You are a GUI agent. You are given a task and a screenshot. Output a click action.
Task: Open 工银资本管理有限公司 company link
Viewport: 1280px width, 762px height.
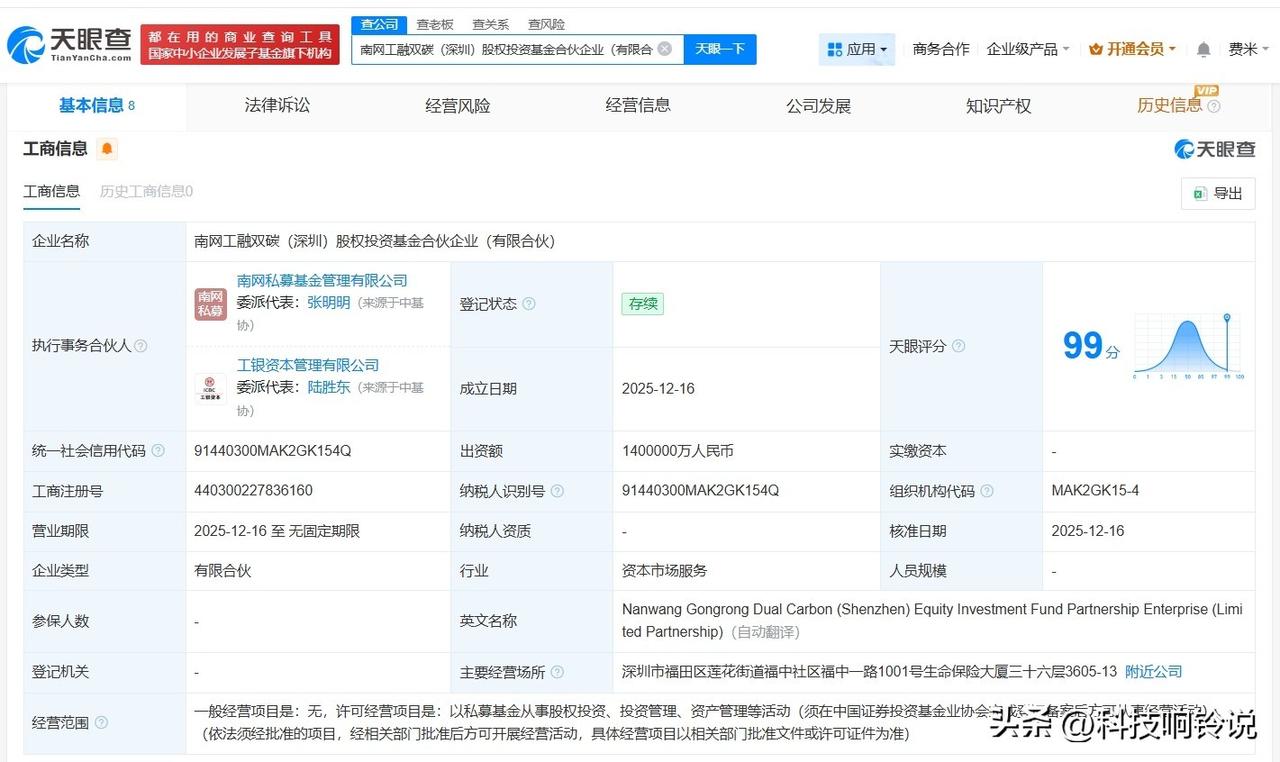(x=308, y=365)
